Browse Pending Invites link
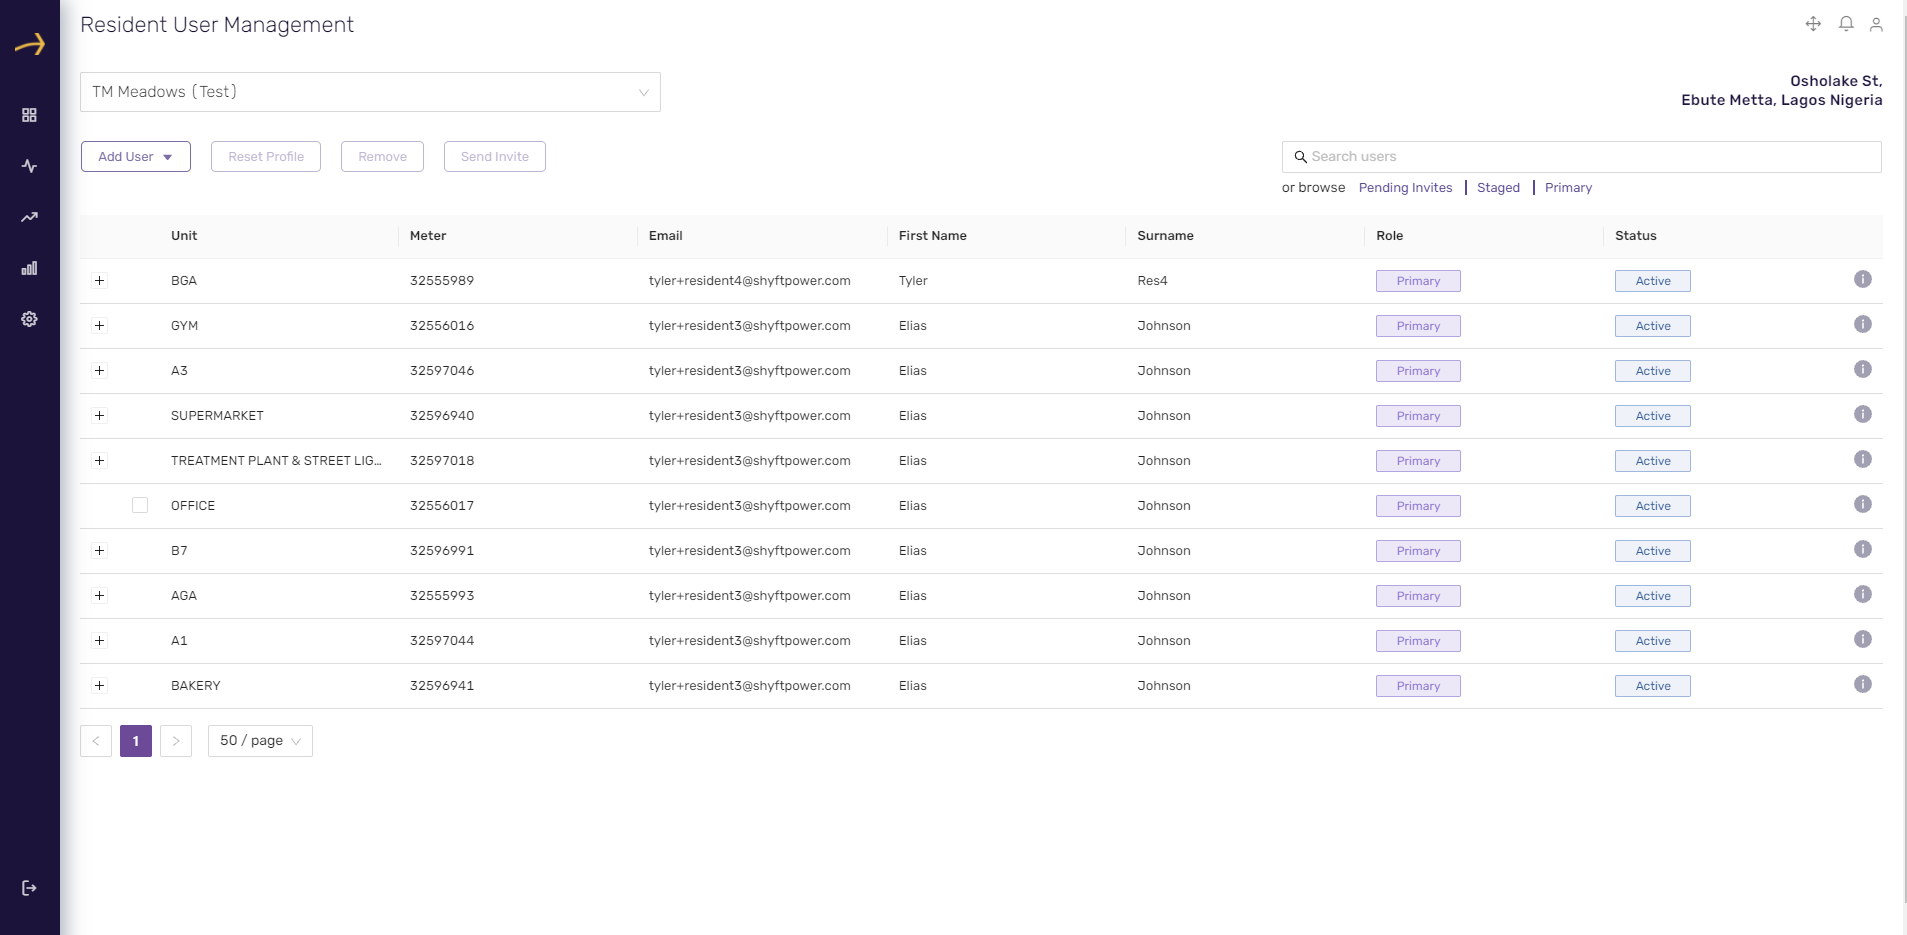This screenshot has height=935, width=1907. (1405, 188)
